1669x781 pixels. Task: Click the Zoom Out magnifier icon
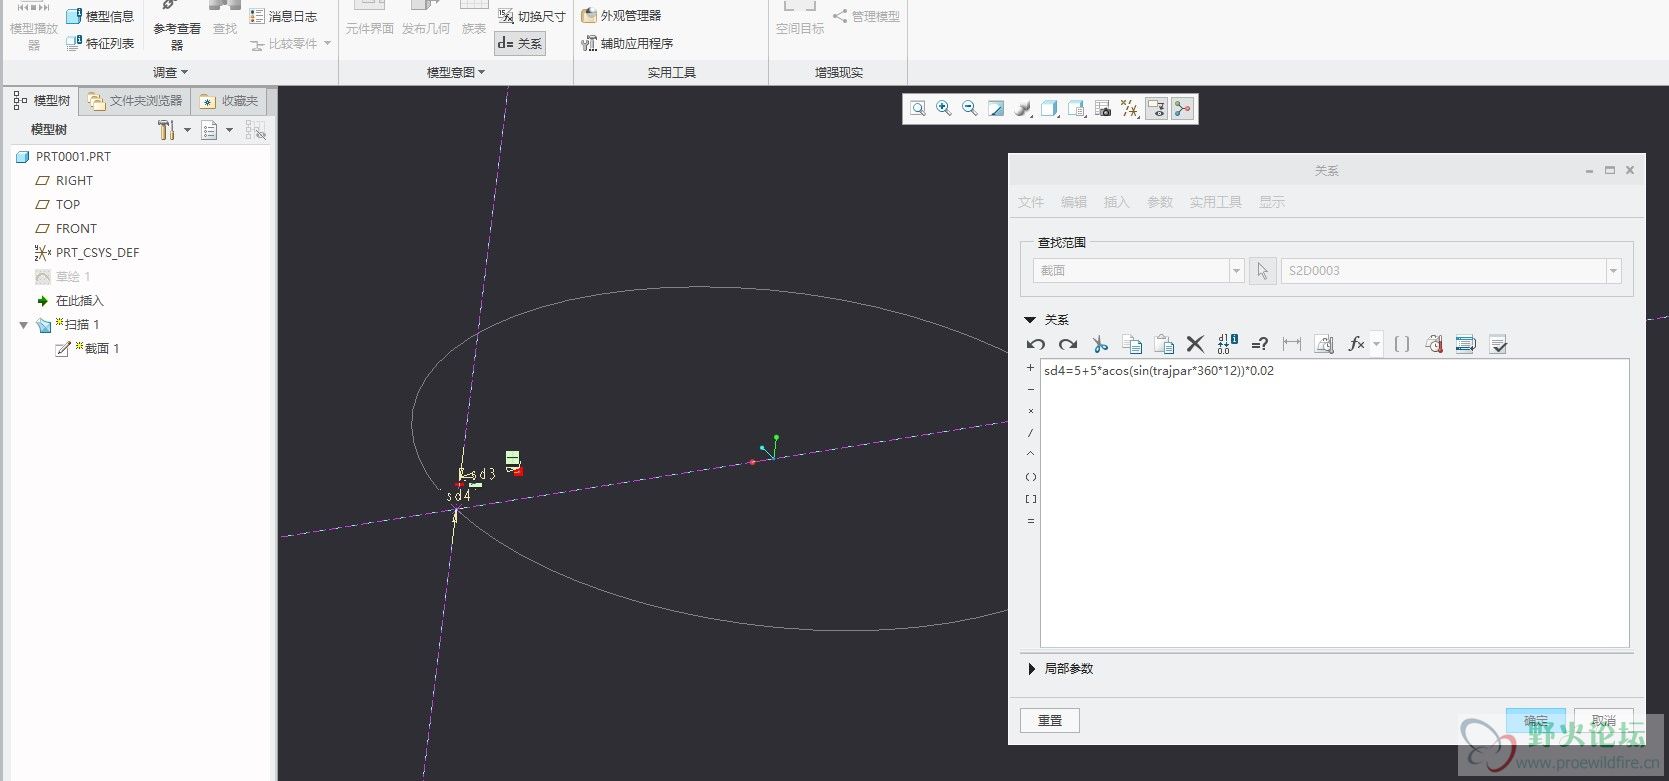(x=969, y=109)
